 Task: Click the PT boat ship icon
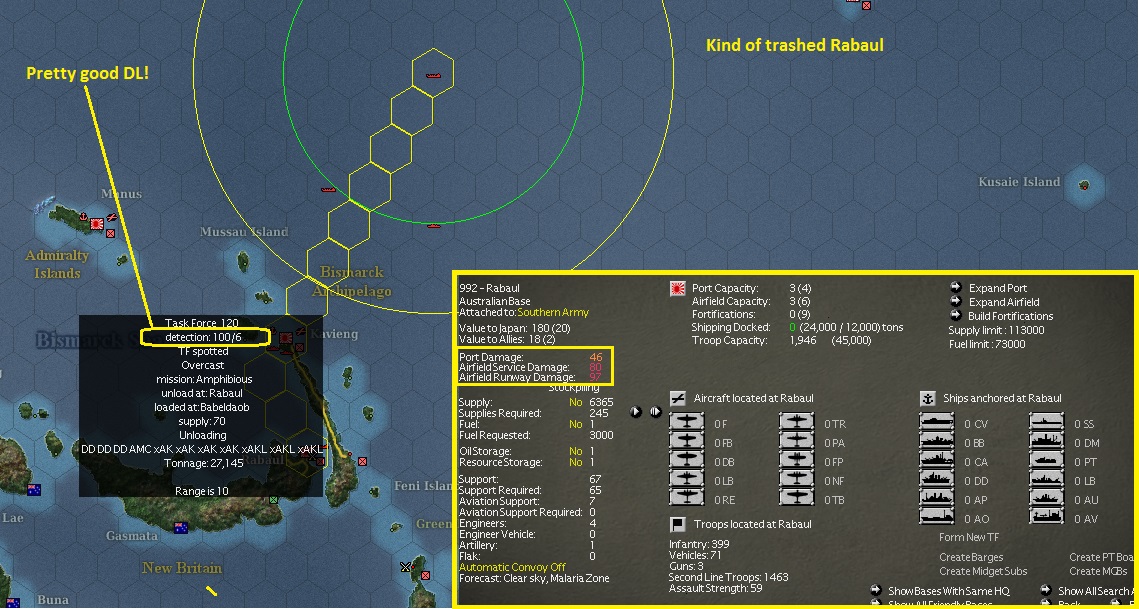coord(1047,461)
